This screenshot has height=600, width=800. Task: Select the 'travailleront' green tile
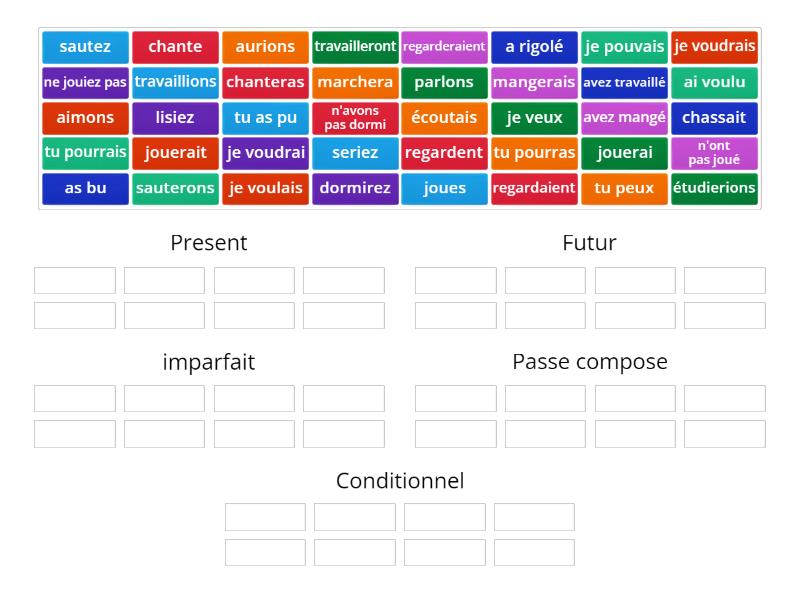coord(355,47)
